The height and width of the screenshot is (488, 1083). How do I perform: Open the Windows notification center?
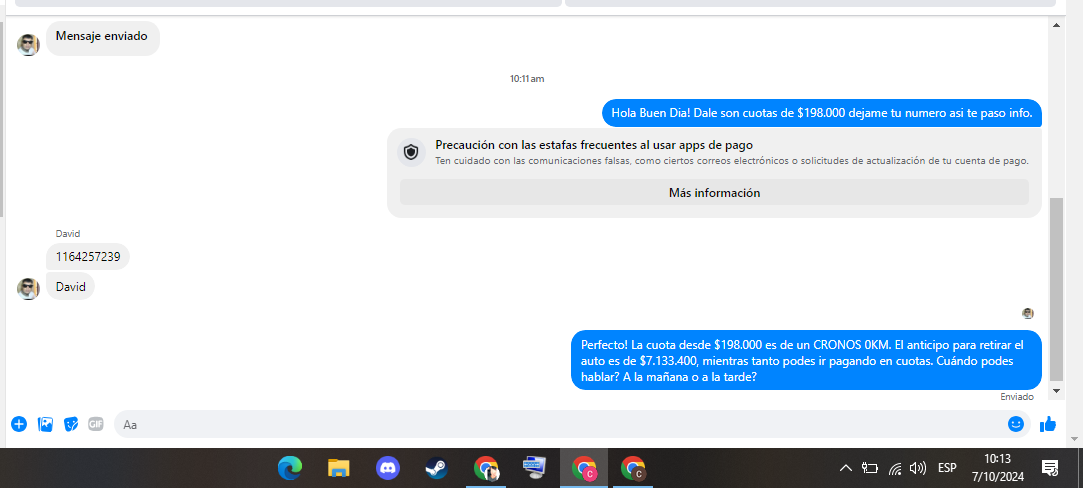pyautogui.click(x=1050, y=468)
